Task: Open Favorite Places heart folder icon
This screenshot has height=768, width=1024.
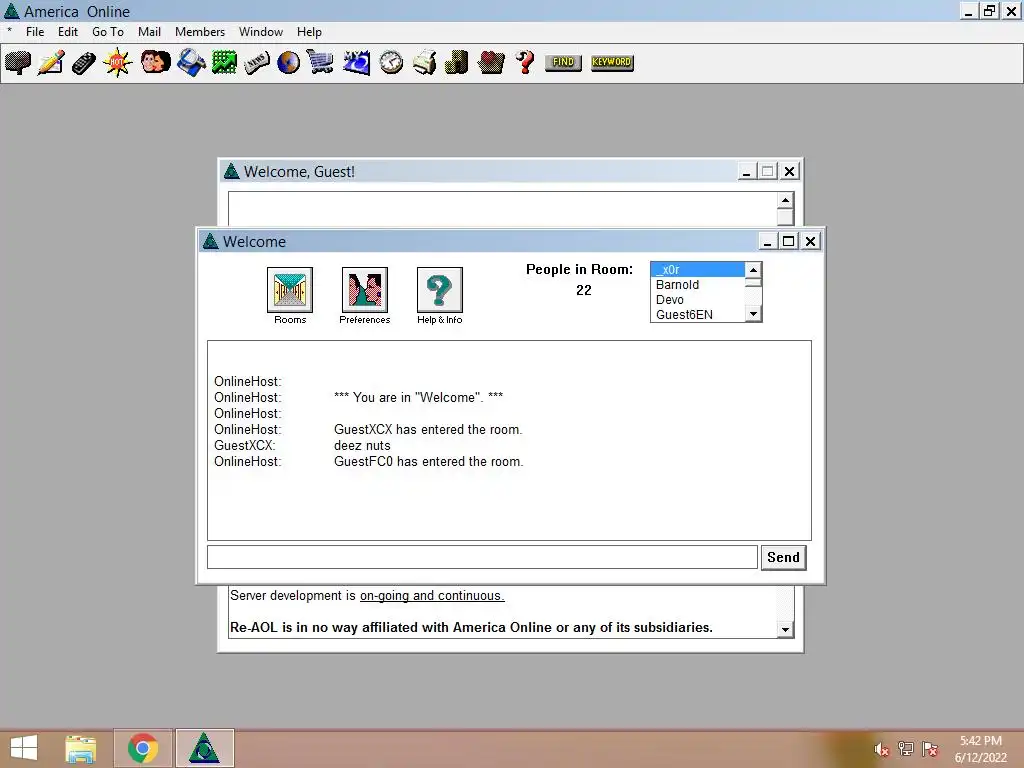Action: (491, 63)
